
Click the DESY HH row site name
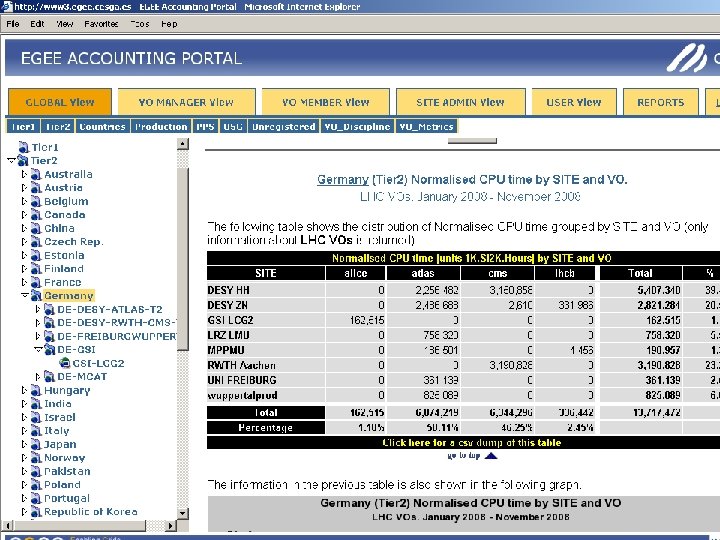pos(228,290)
